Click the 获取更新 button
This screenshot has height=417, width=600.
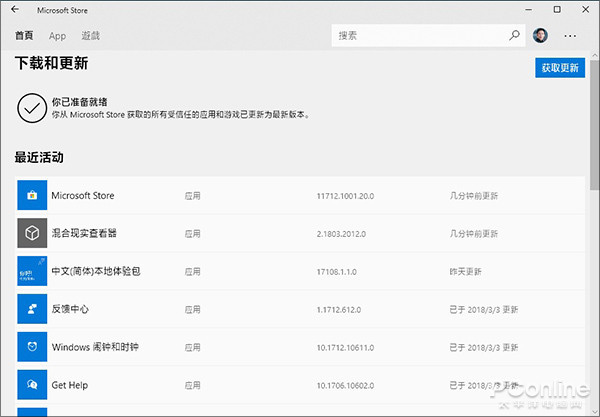(x=560, y=68)
